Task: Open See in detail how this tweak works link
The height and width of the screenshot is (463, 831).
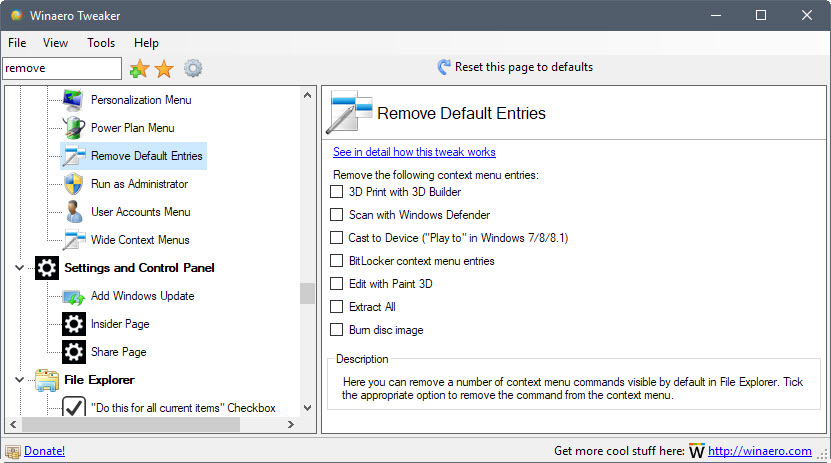Action: pos(414,152)
